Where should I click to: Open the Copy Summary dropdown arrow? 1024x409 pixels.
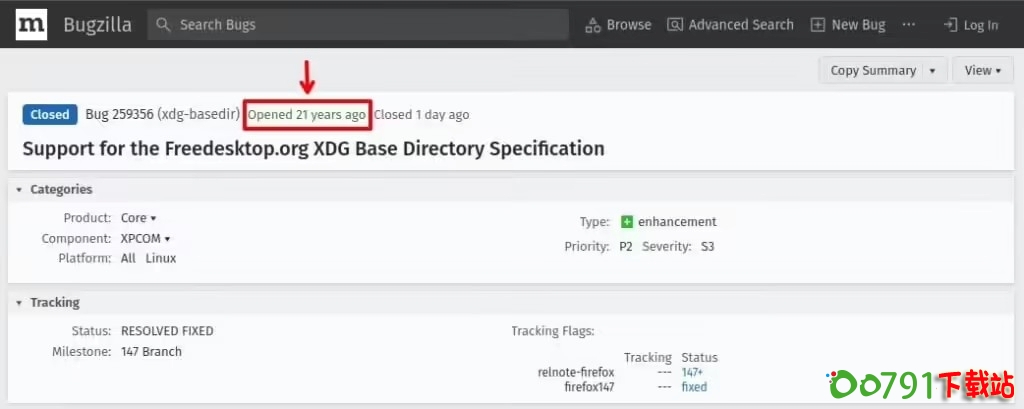tap(933, 70)
